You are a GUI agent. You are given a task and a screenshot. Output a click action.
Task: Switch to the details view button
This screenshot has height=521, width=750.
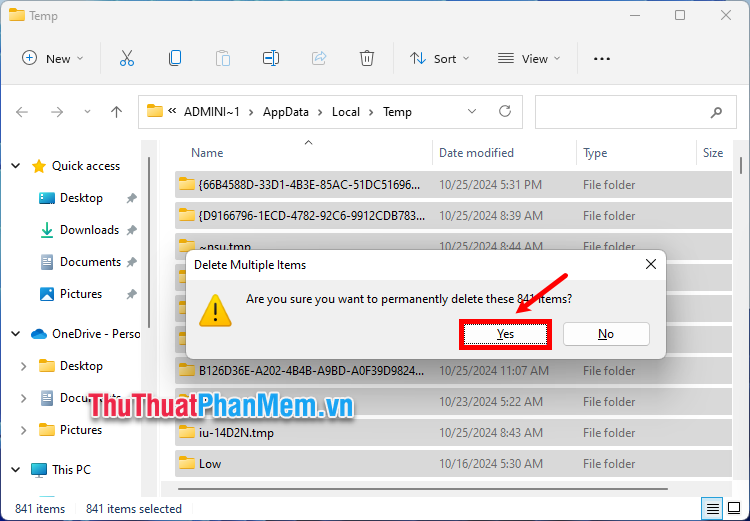coord(712,508)
